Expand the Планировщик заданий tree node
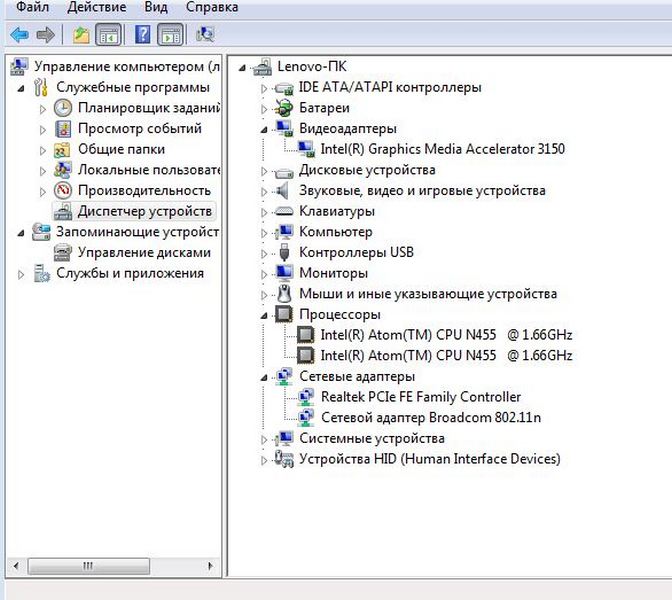 [43, 108]
